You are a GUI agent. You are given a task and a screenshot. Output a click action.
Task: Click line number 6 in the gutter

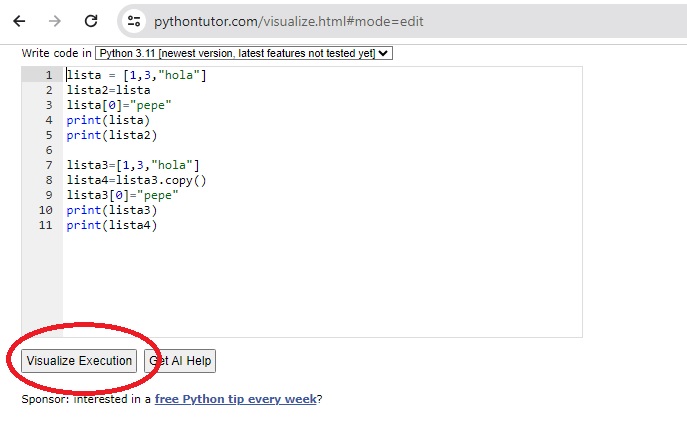[x=49, y=150]
